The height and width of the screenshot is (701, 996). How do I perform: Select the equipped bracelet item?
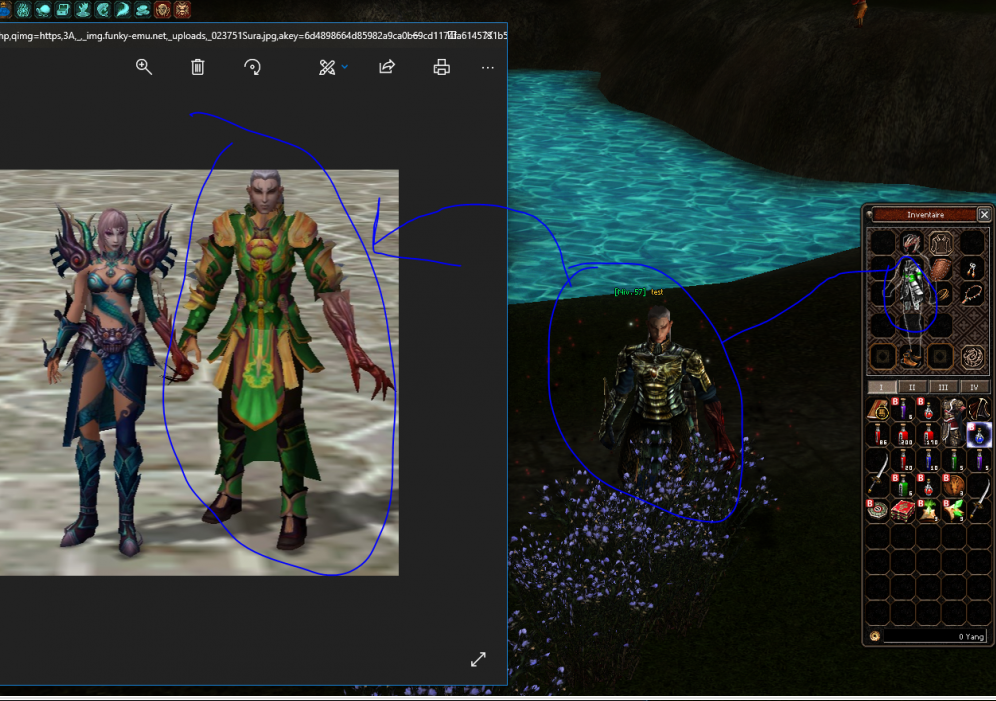[x=943, y=295]
